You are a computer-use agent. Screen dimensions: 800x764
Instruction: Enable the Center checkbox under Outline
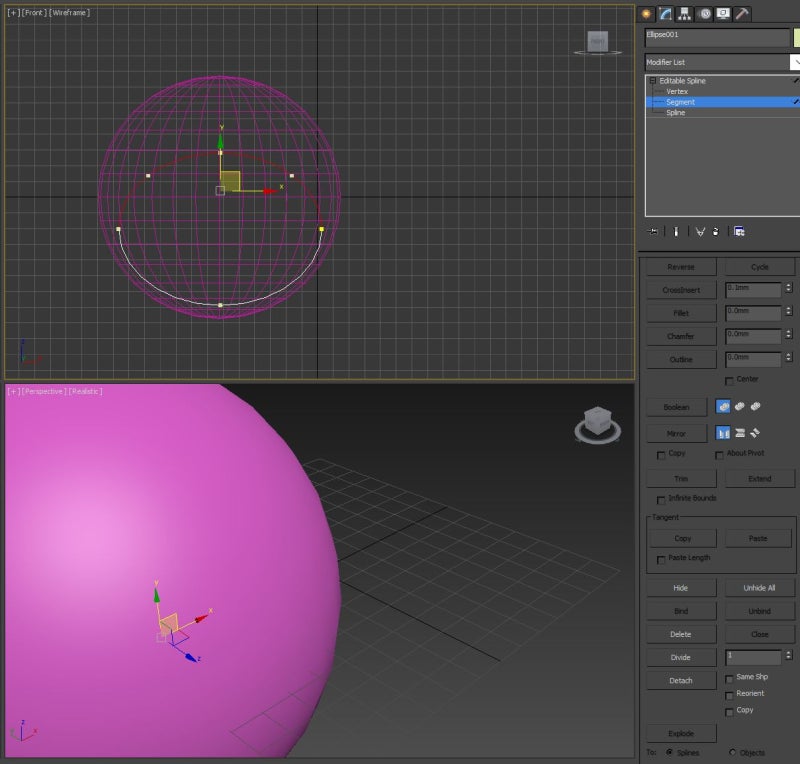click(x=729, y=379)
